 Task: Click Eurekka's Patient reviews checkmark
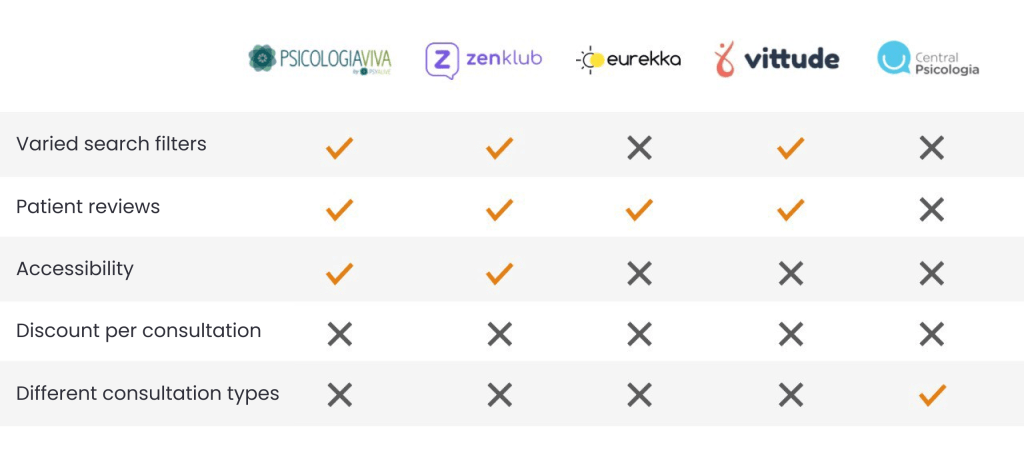639,210
